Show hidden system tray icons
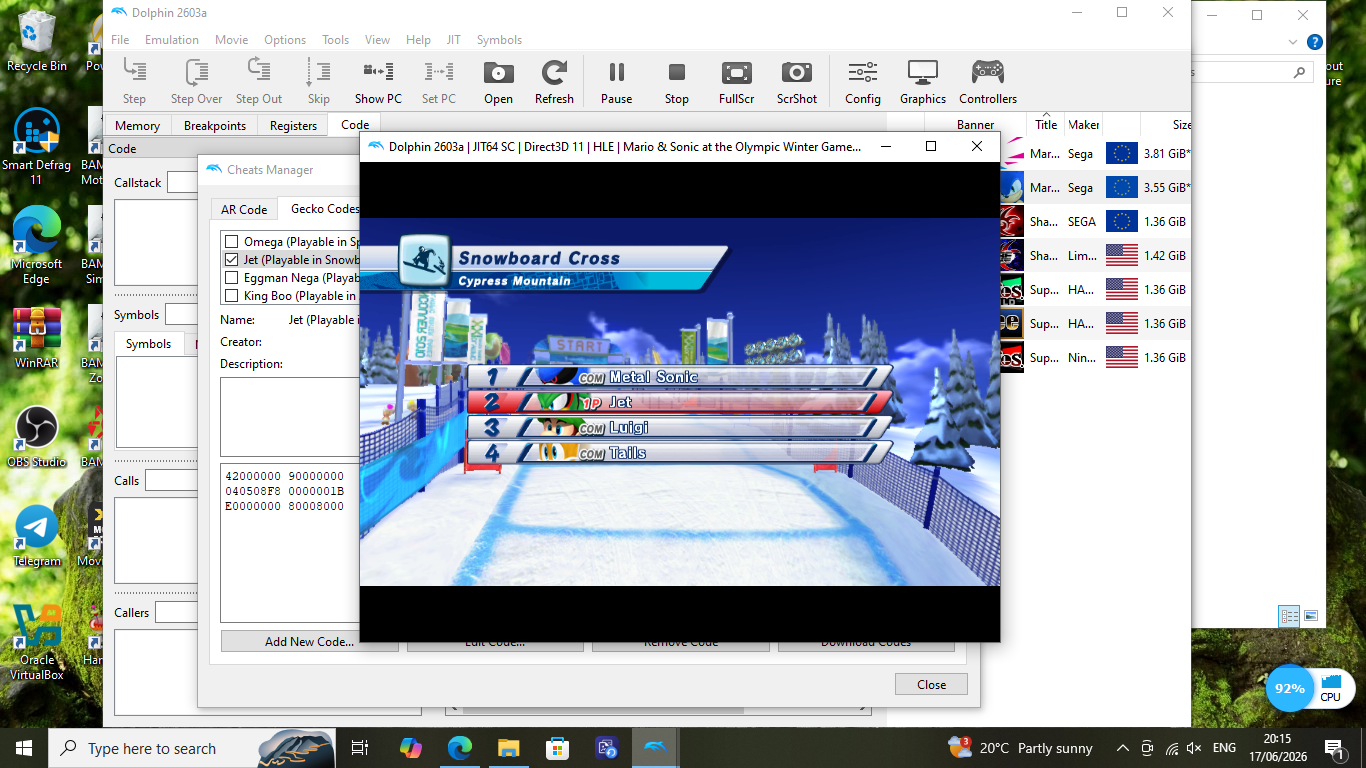 (x=1122, y=748)
